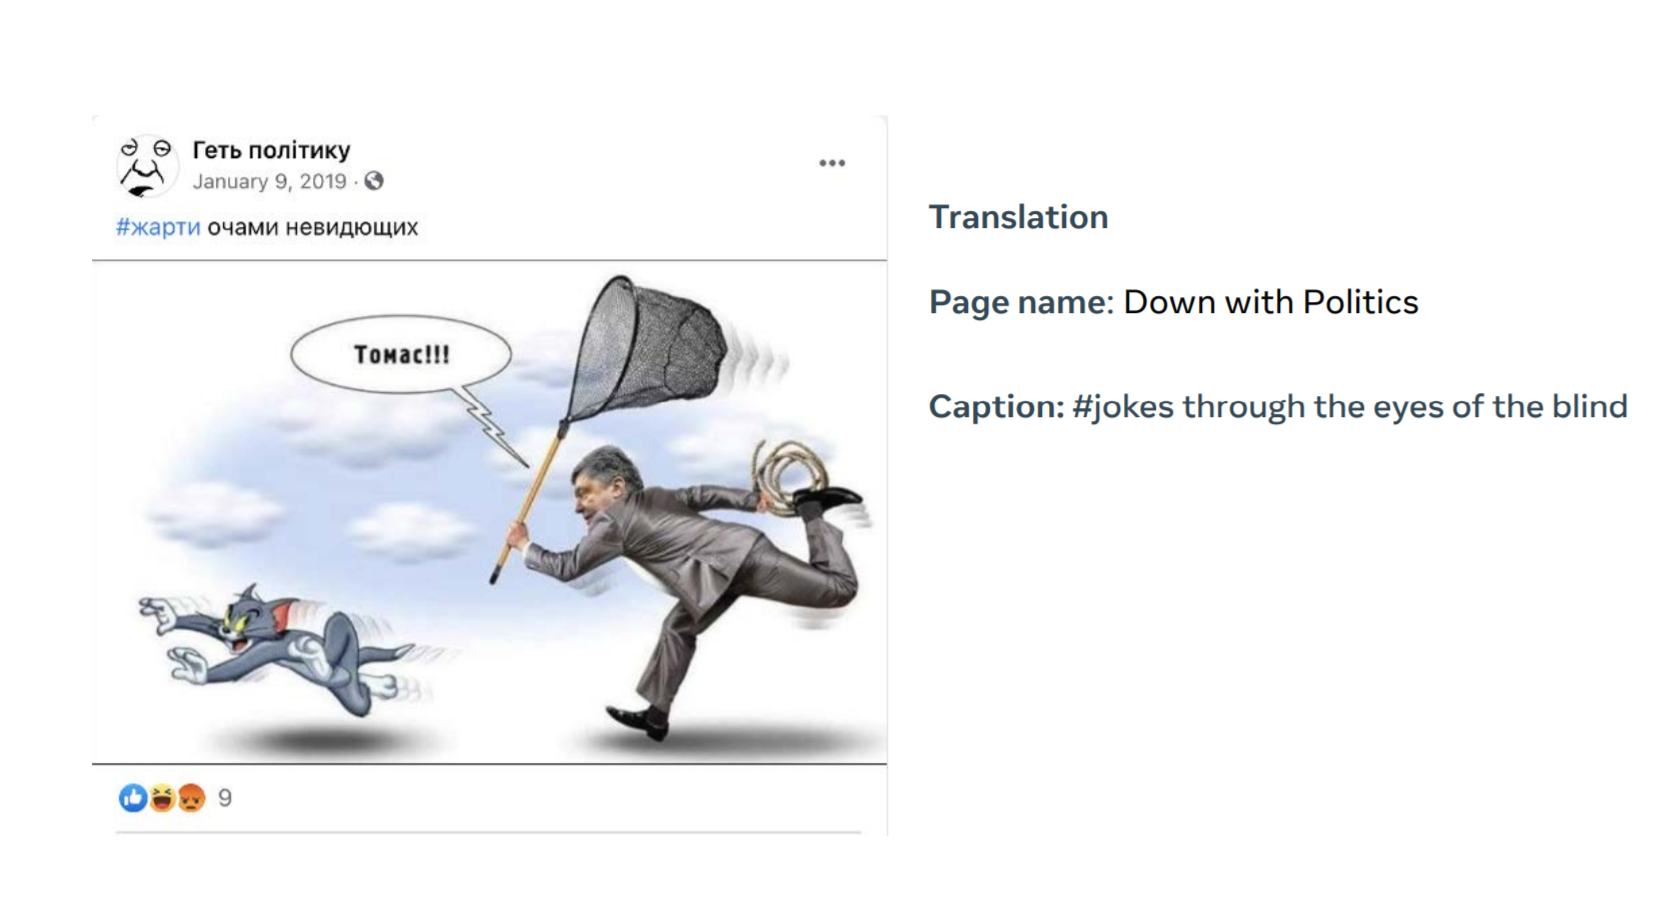Click the Haha laughing reaction icon
Viewport: 1662px width, 907px height.
(162, 798)
